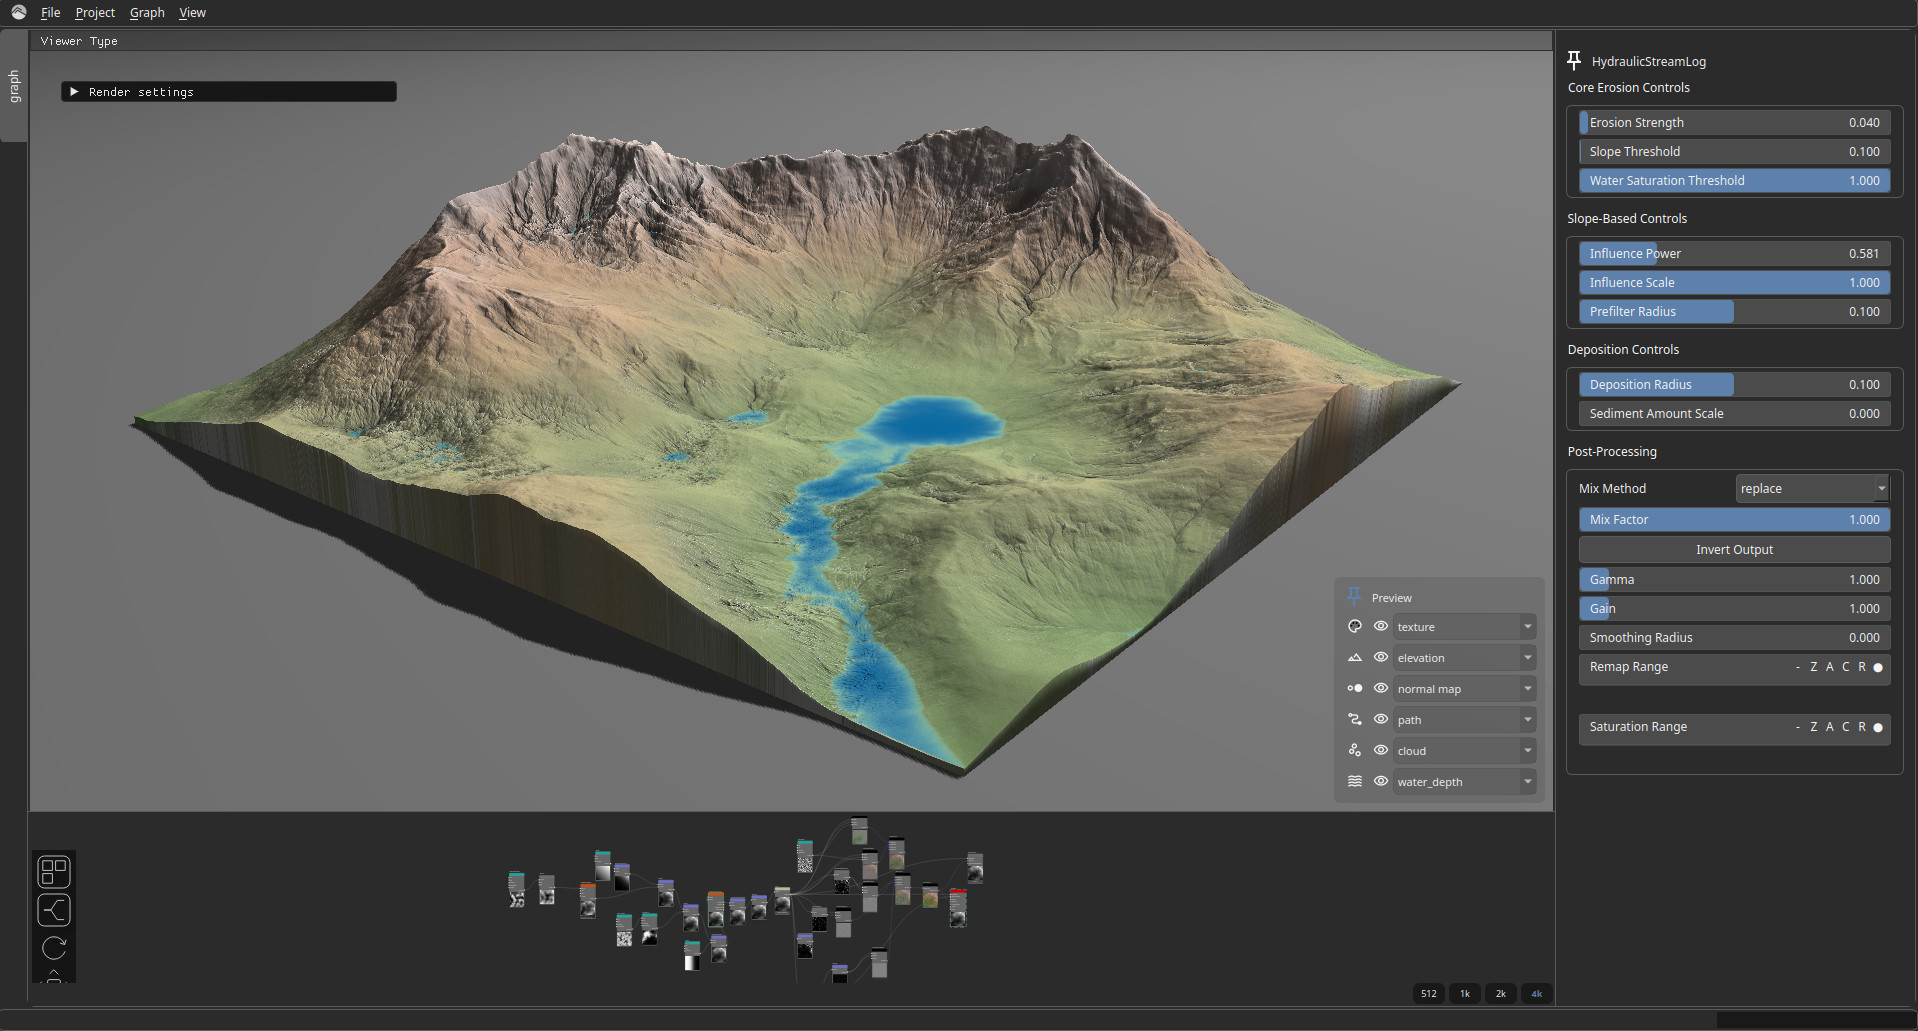Click the circular refresh arrow icon
Screen dimensions: 1918x1031
click(x=54, y=948)
